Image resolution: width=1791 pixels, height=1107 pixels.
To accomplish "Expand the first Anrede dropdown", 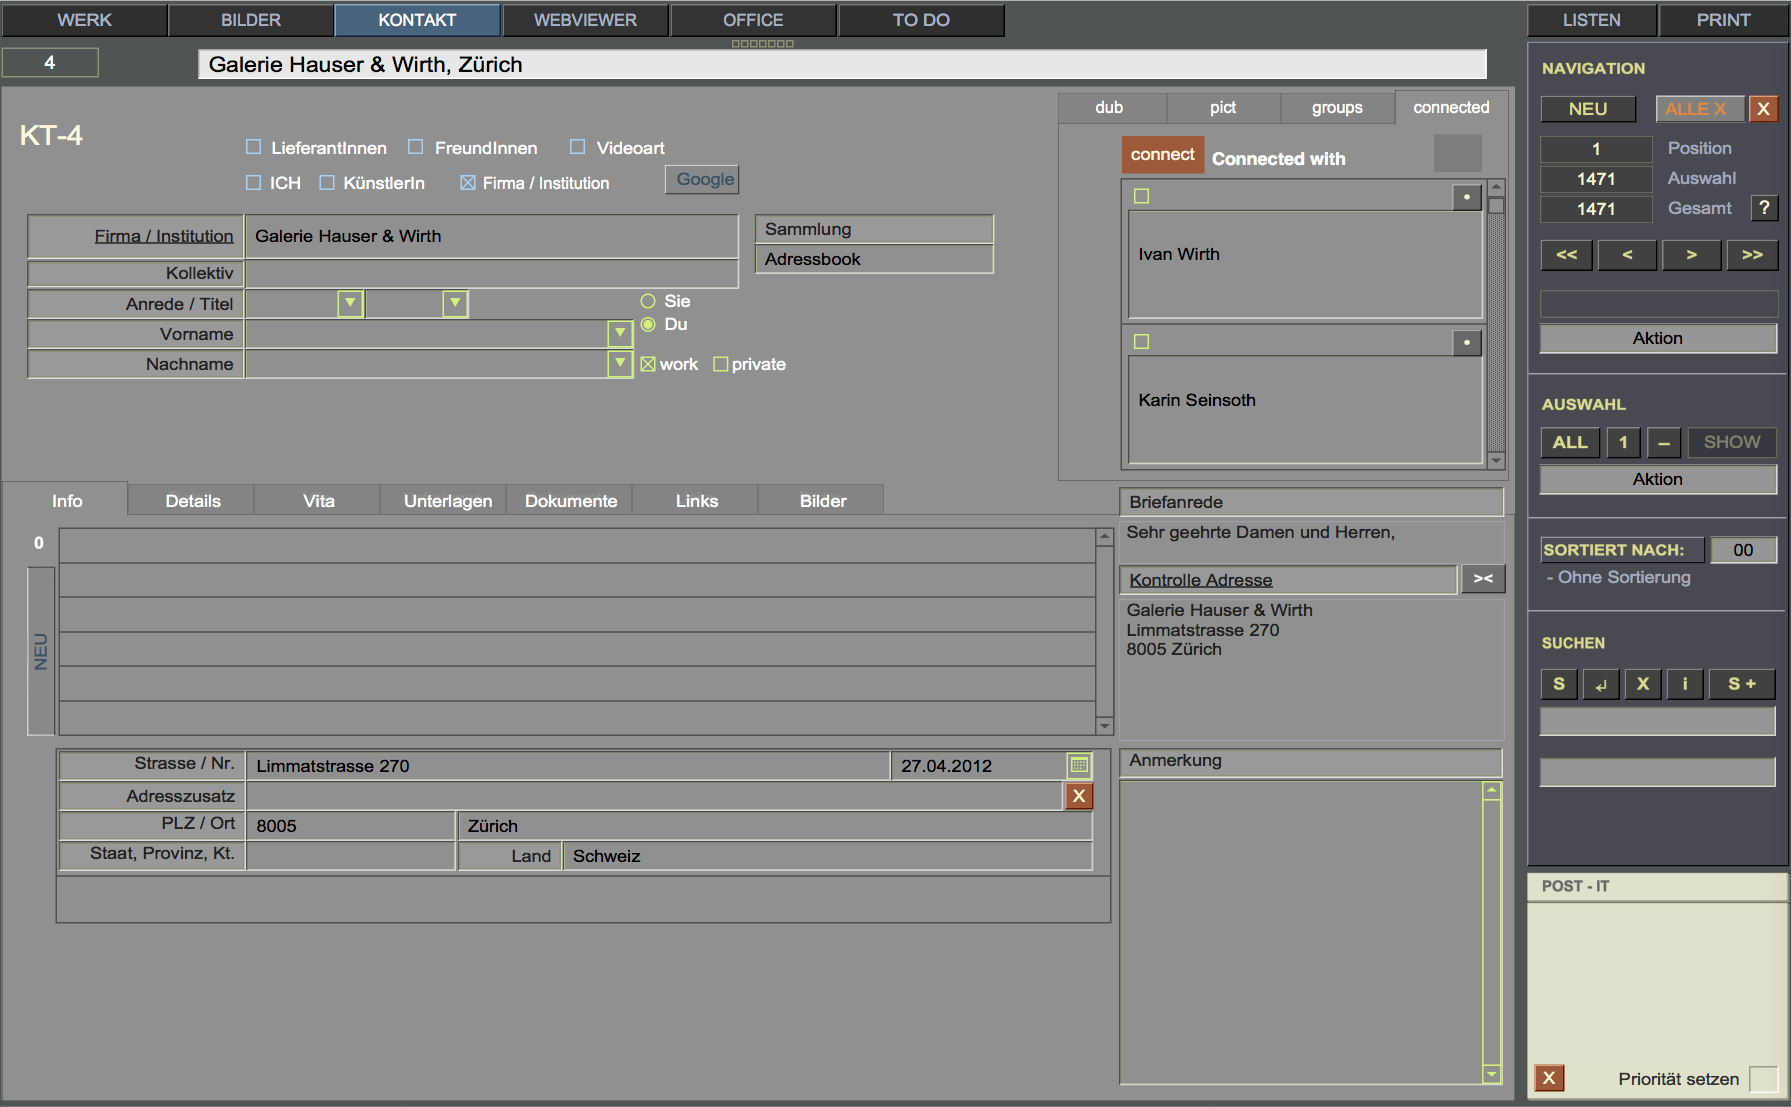I will 350,303.
